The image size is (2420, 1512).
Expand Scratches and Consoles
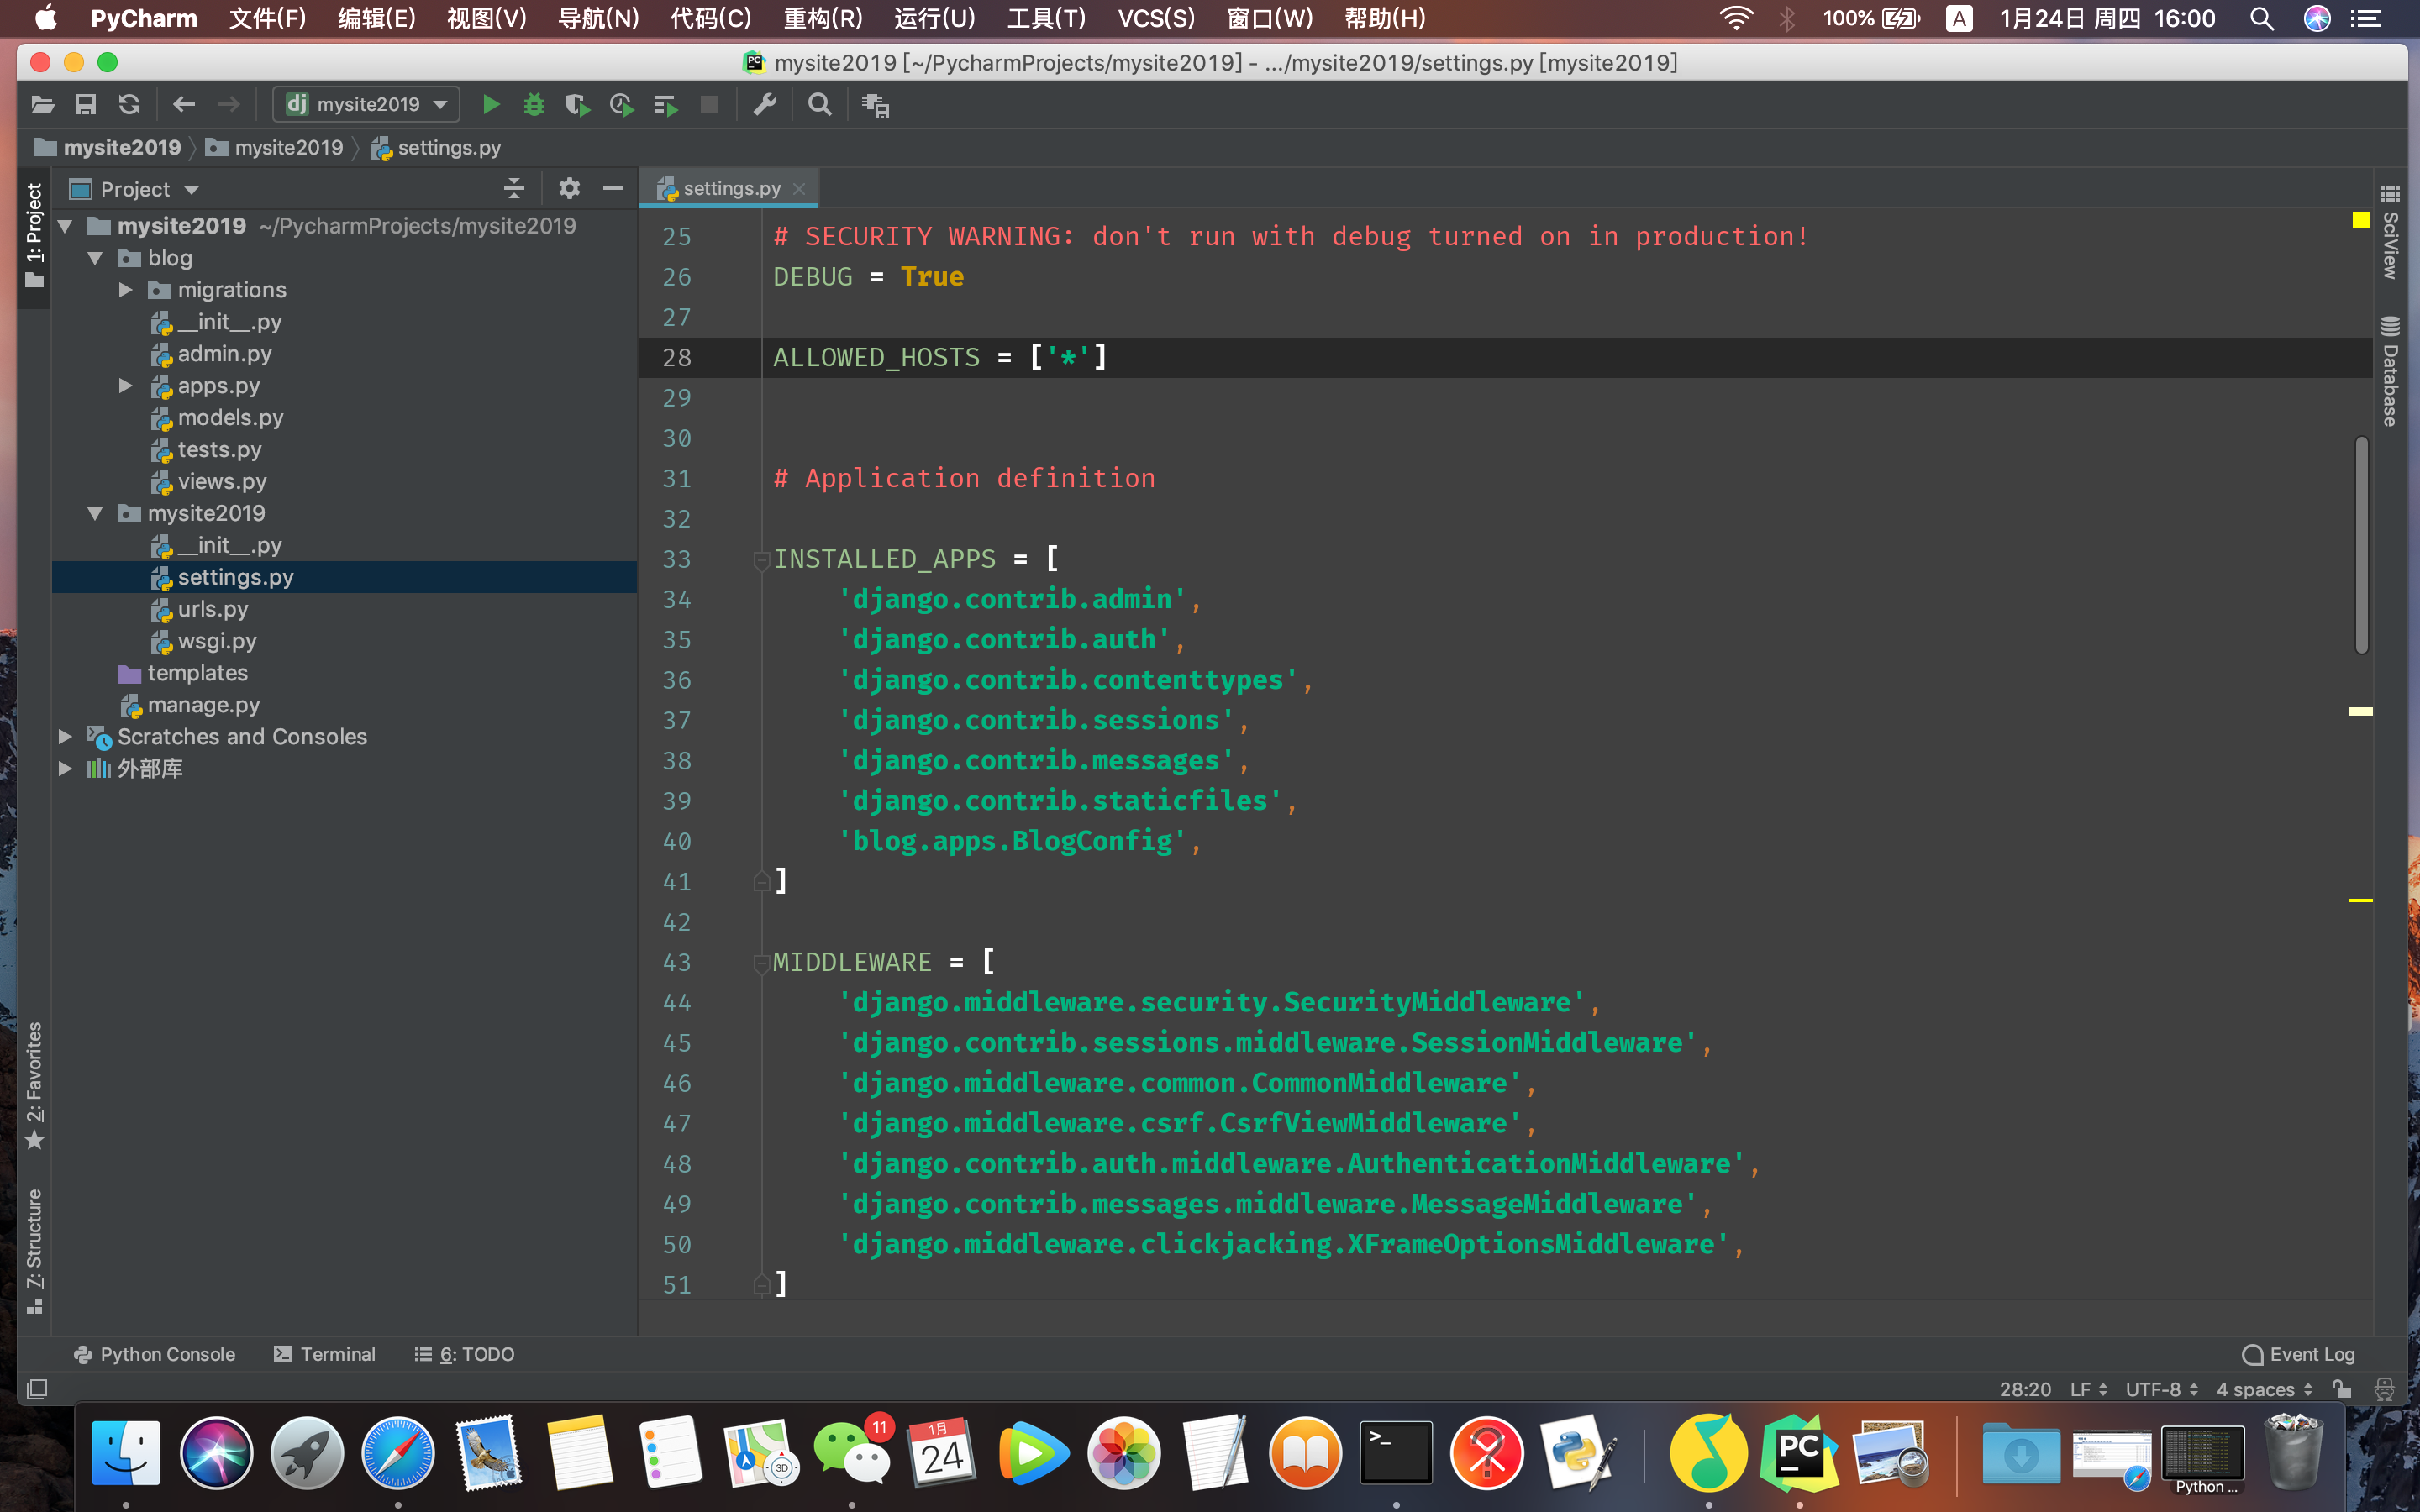(x=66, y=736)
